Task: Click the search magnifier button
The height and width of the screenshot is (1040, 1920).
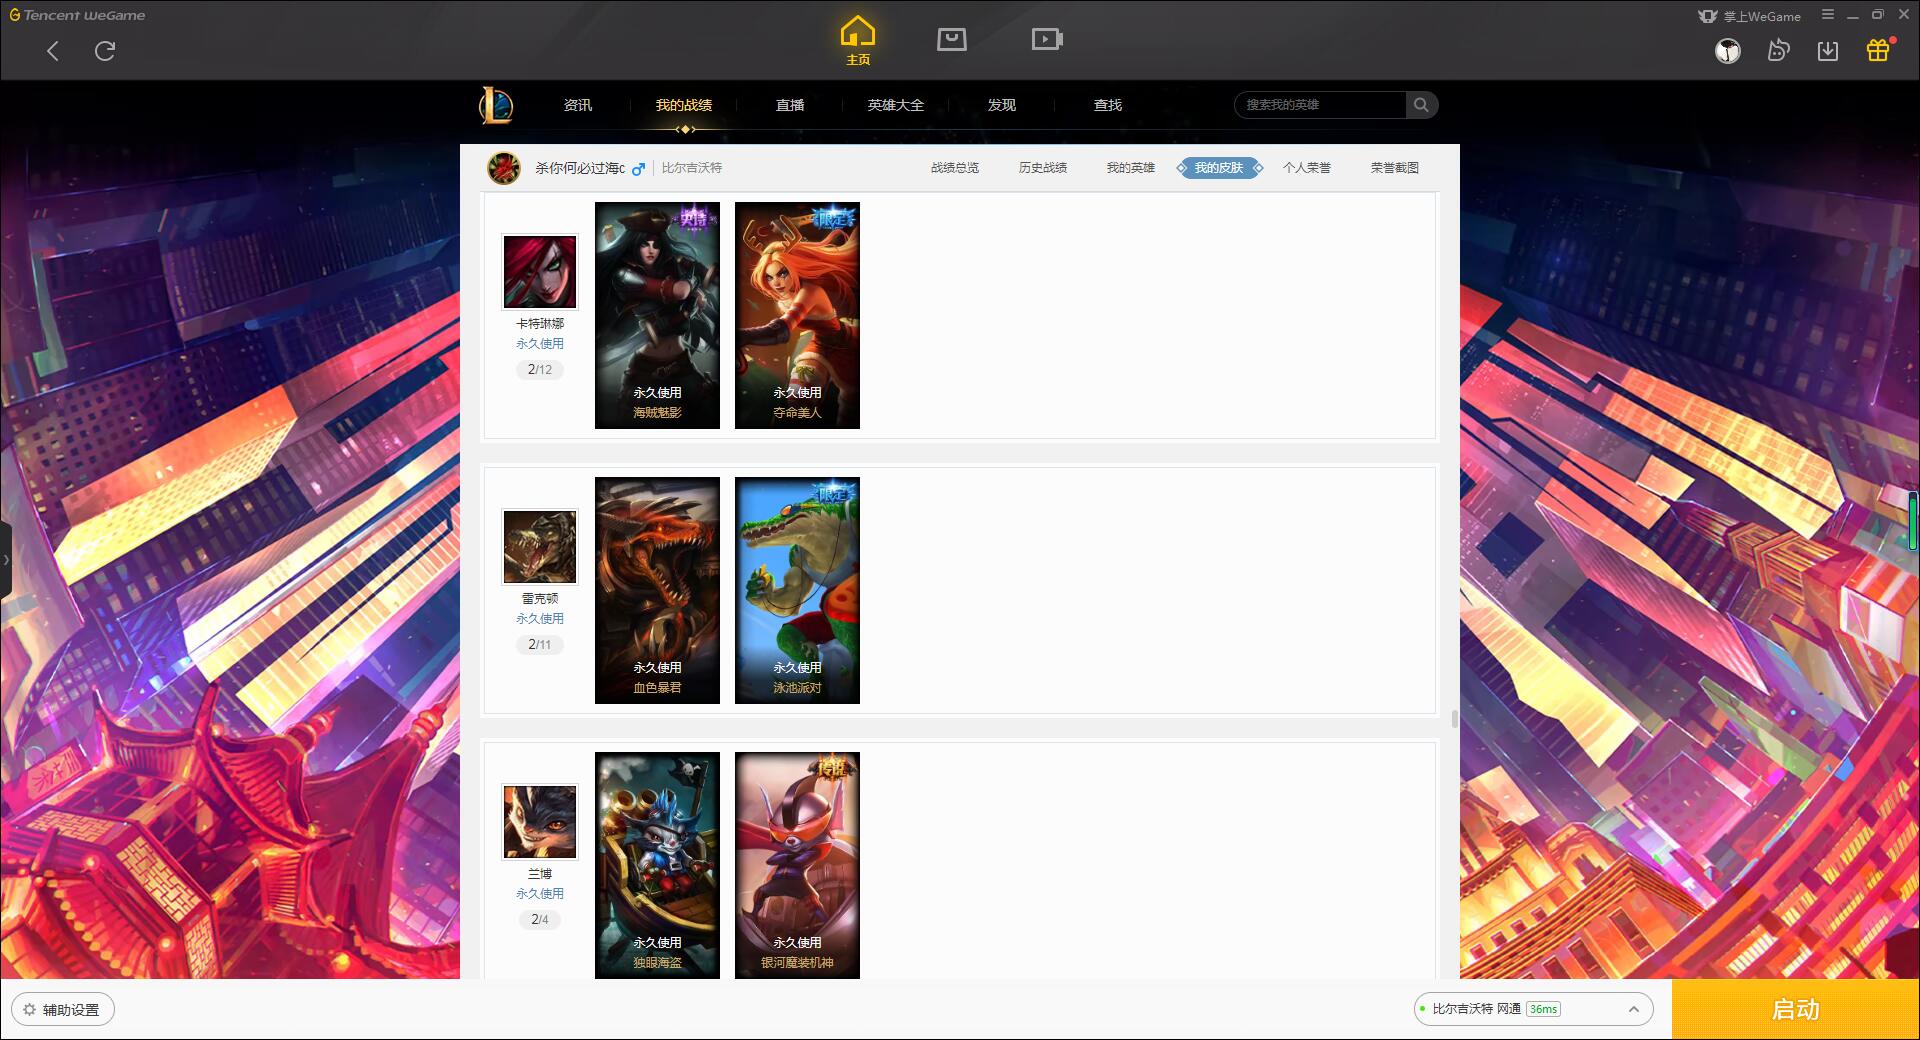Action: click(1421, 105)
